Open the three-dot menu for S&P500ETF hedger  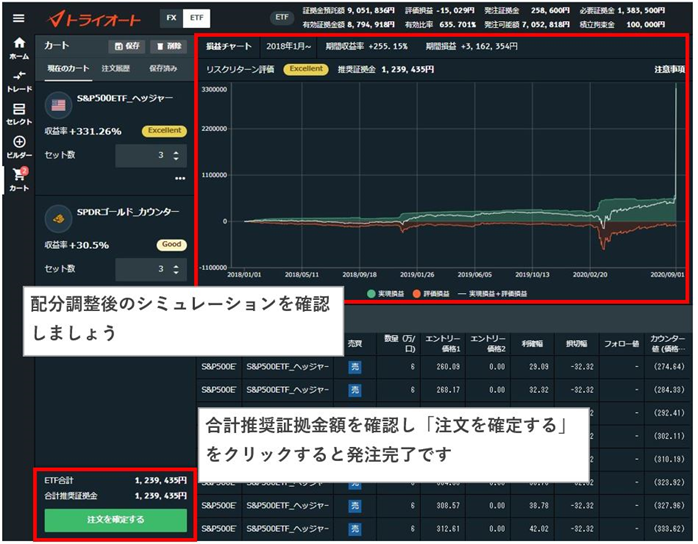pyautogui.click(x=180, y=178)
